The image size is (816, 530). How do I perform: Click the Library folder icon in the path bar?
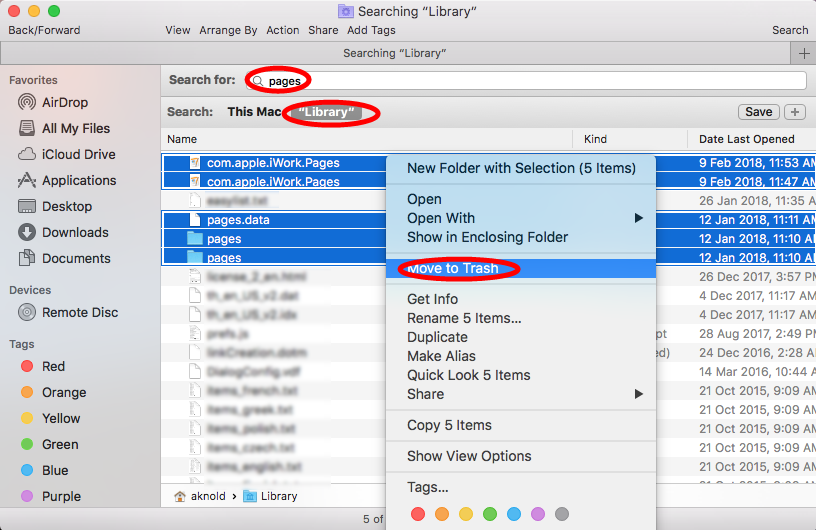(250, 496)
